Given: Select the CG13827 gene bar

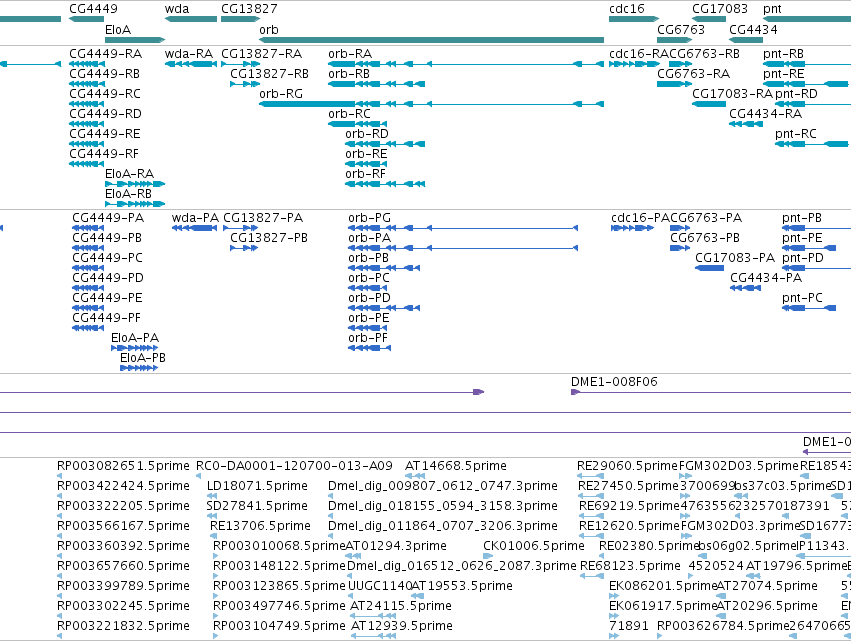Looking at the screenshot, I should coord(240,19).
